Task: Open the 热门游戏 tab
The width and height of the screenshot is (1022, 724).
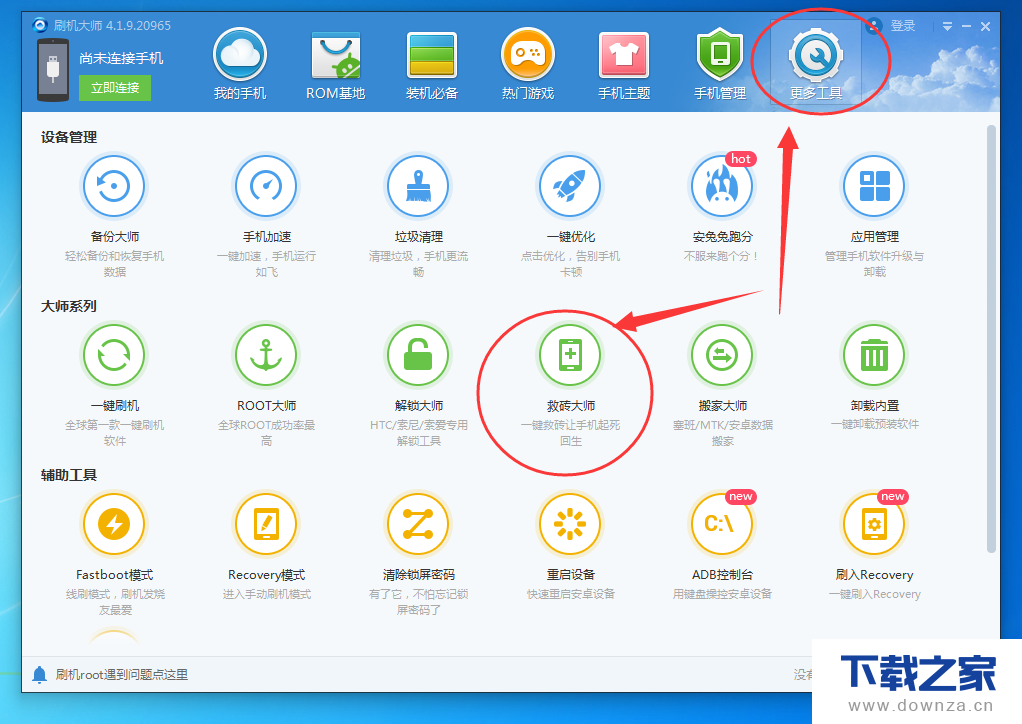Action: pyautogui.click(x=527, y=64)
